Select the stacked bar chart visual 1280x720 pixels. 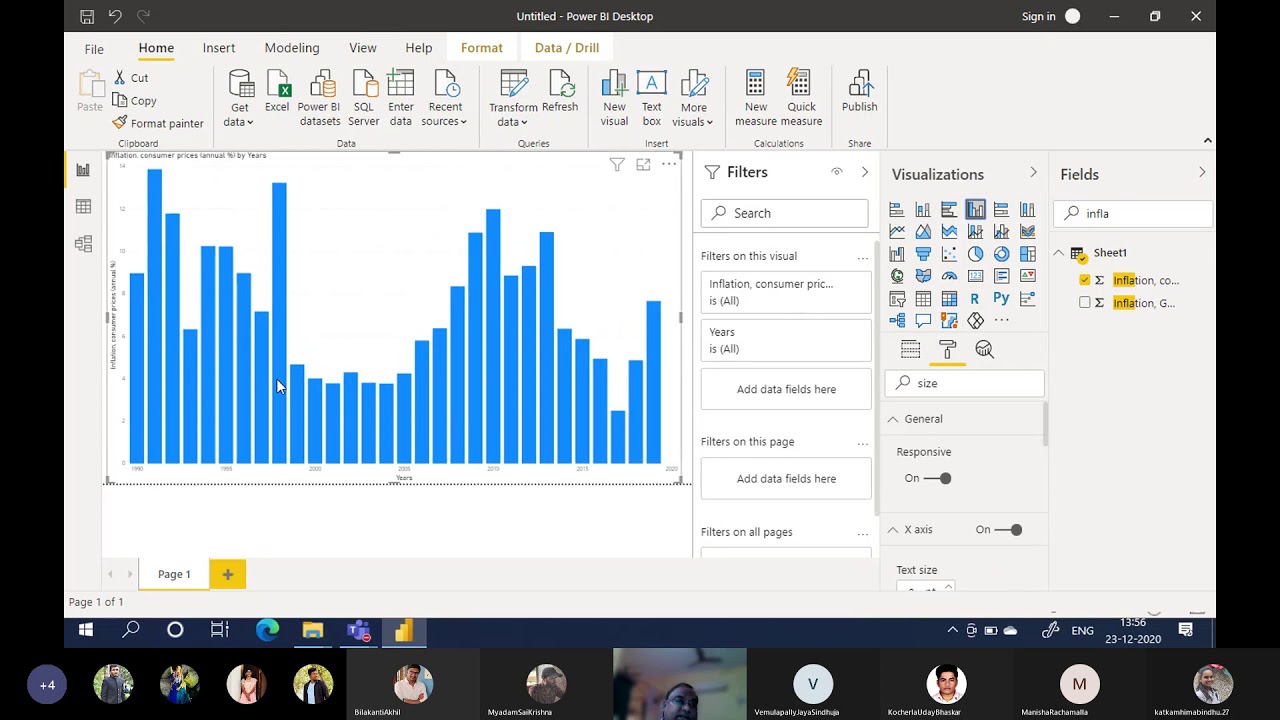click(897, 209)
